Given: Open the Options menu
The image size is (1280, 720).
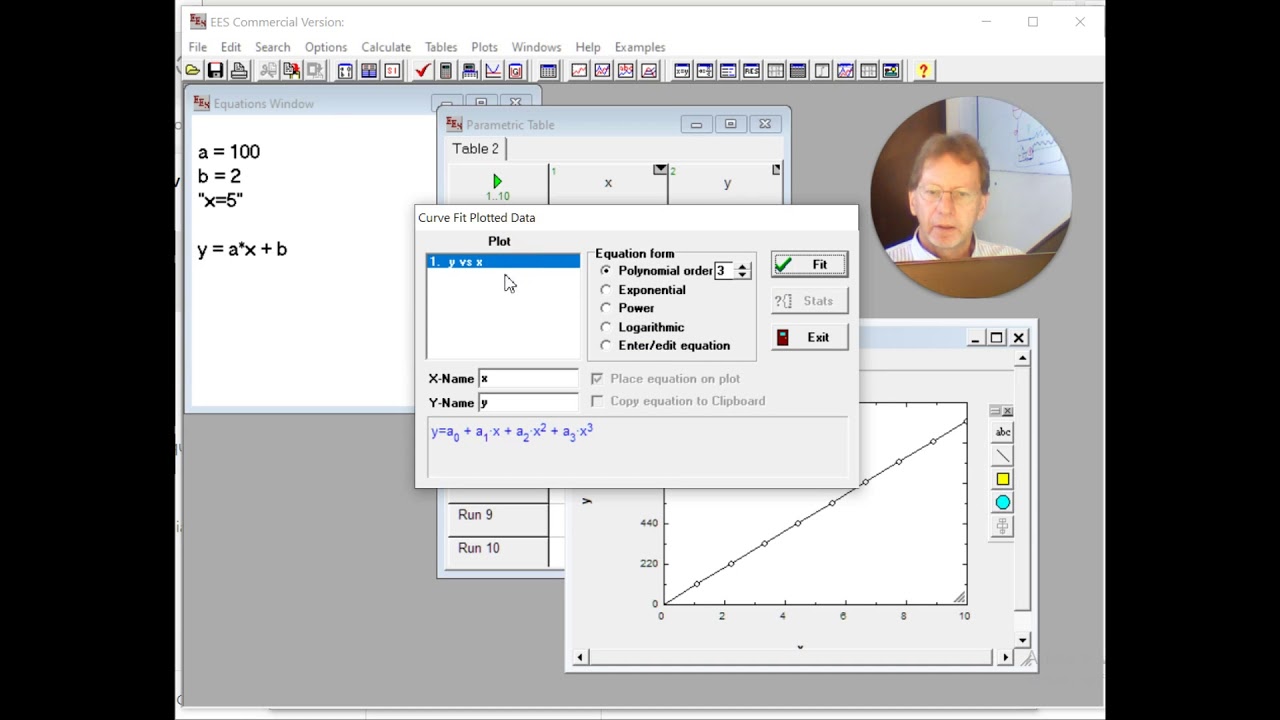Looking at the screenshot, I should click(x=326, y=47).
